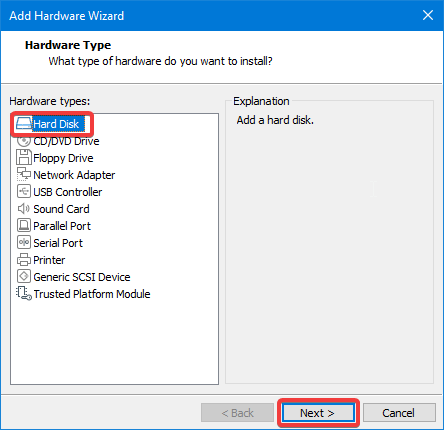Screen dimensions: 444x430
Task: Pick the Network Adapter icon
Action: tap(24, 174)
